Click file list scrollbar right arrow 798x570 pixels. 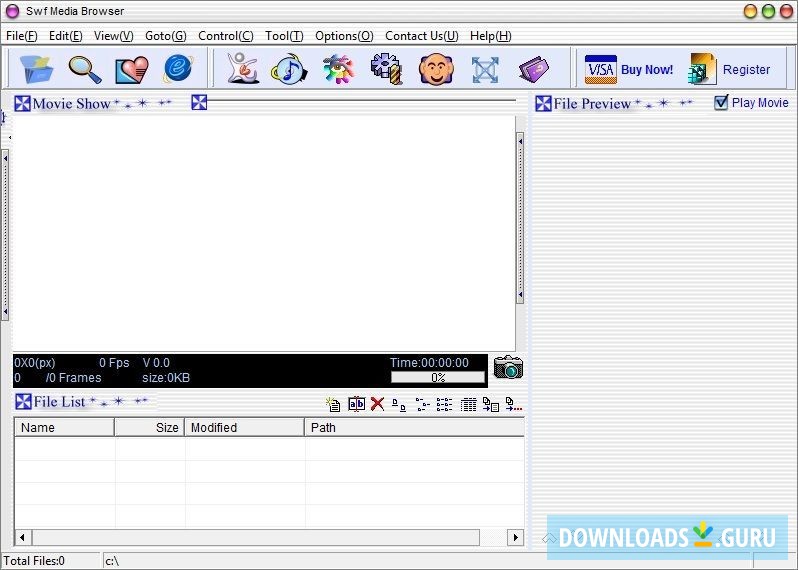coord(516,537)
